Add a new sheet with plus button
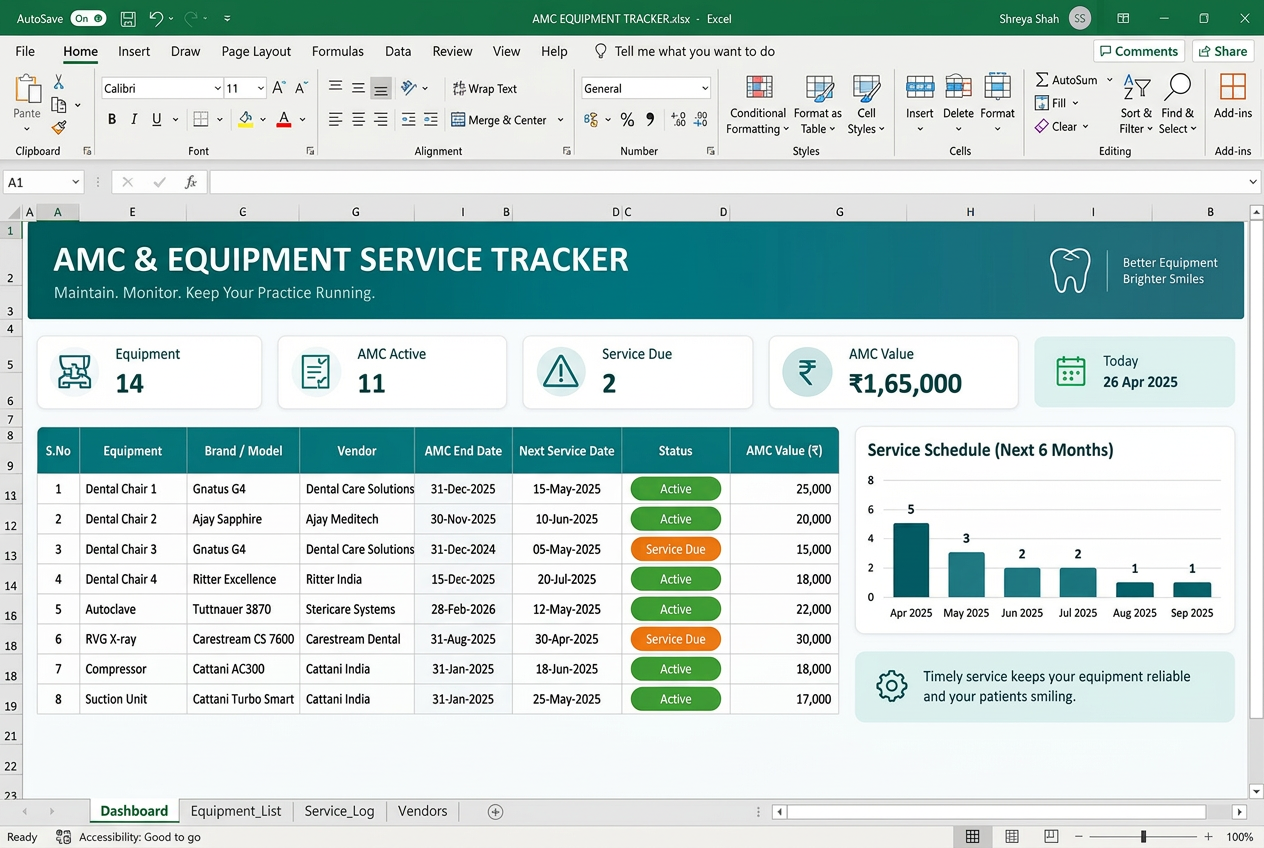1264x848 pixels. tap(495, 812)
